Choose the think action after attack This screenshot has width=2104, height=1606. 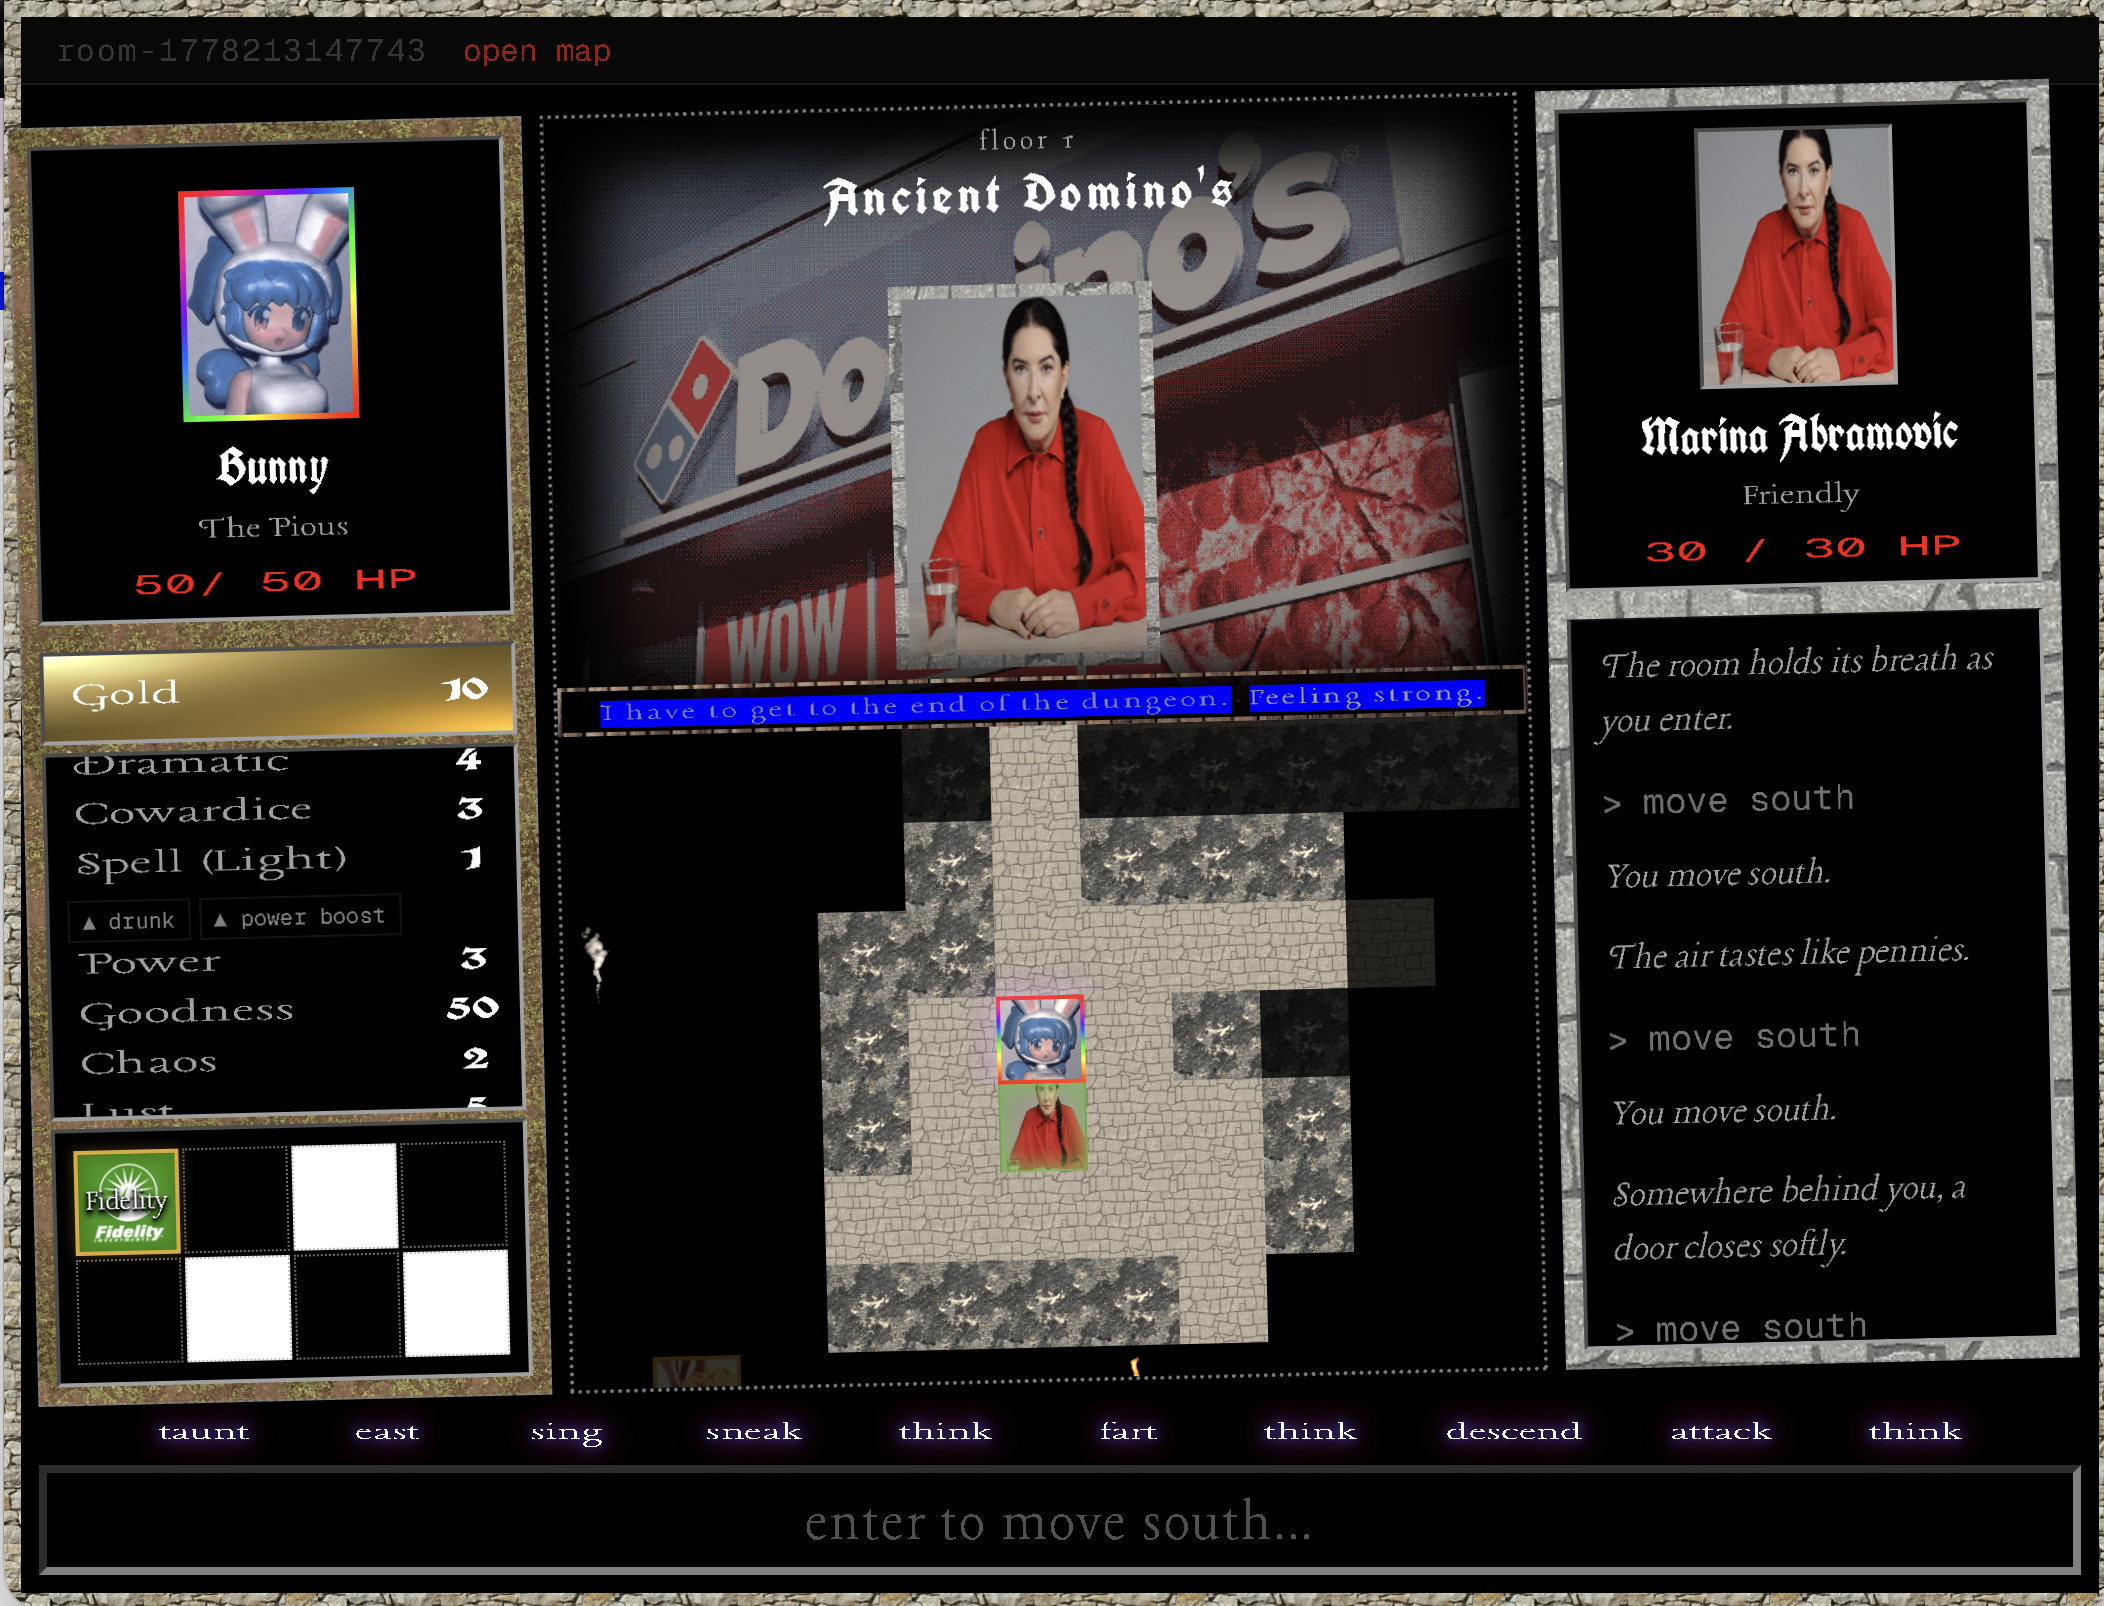pyautogui.click(x=1915, y=1431)
